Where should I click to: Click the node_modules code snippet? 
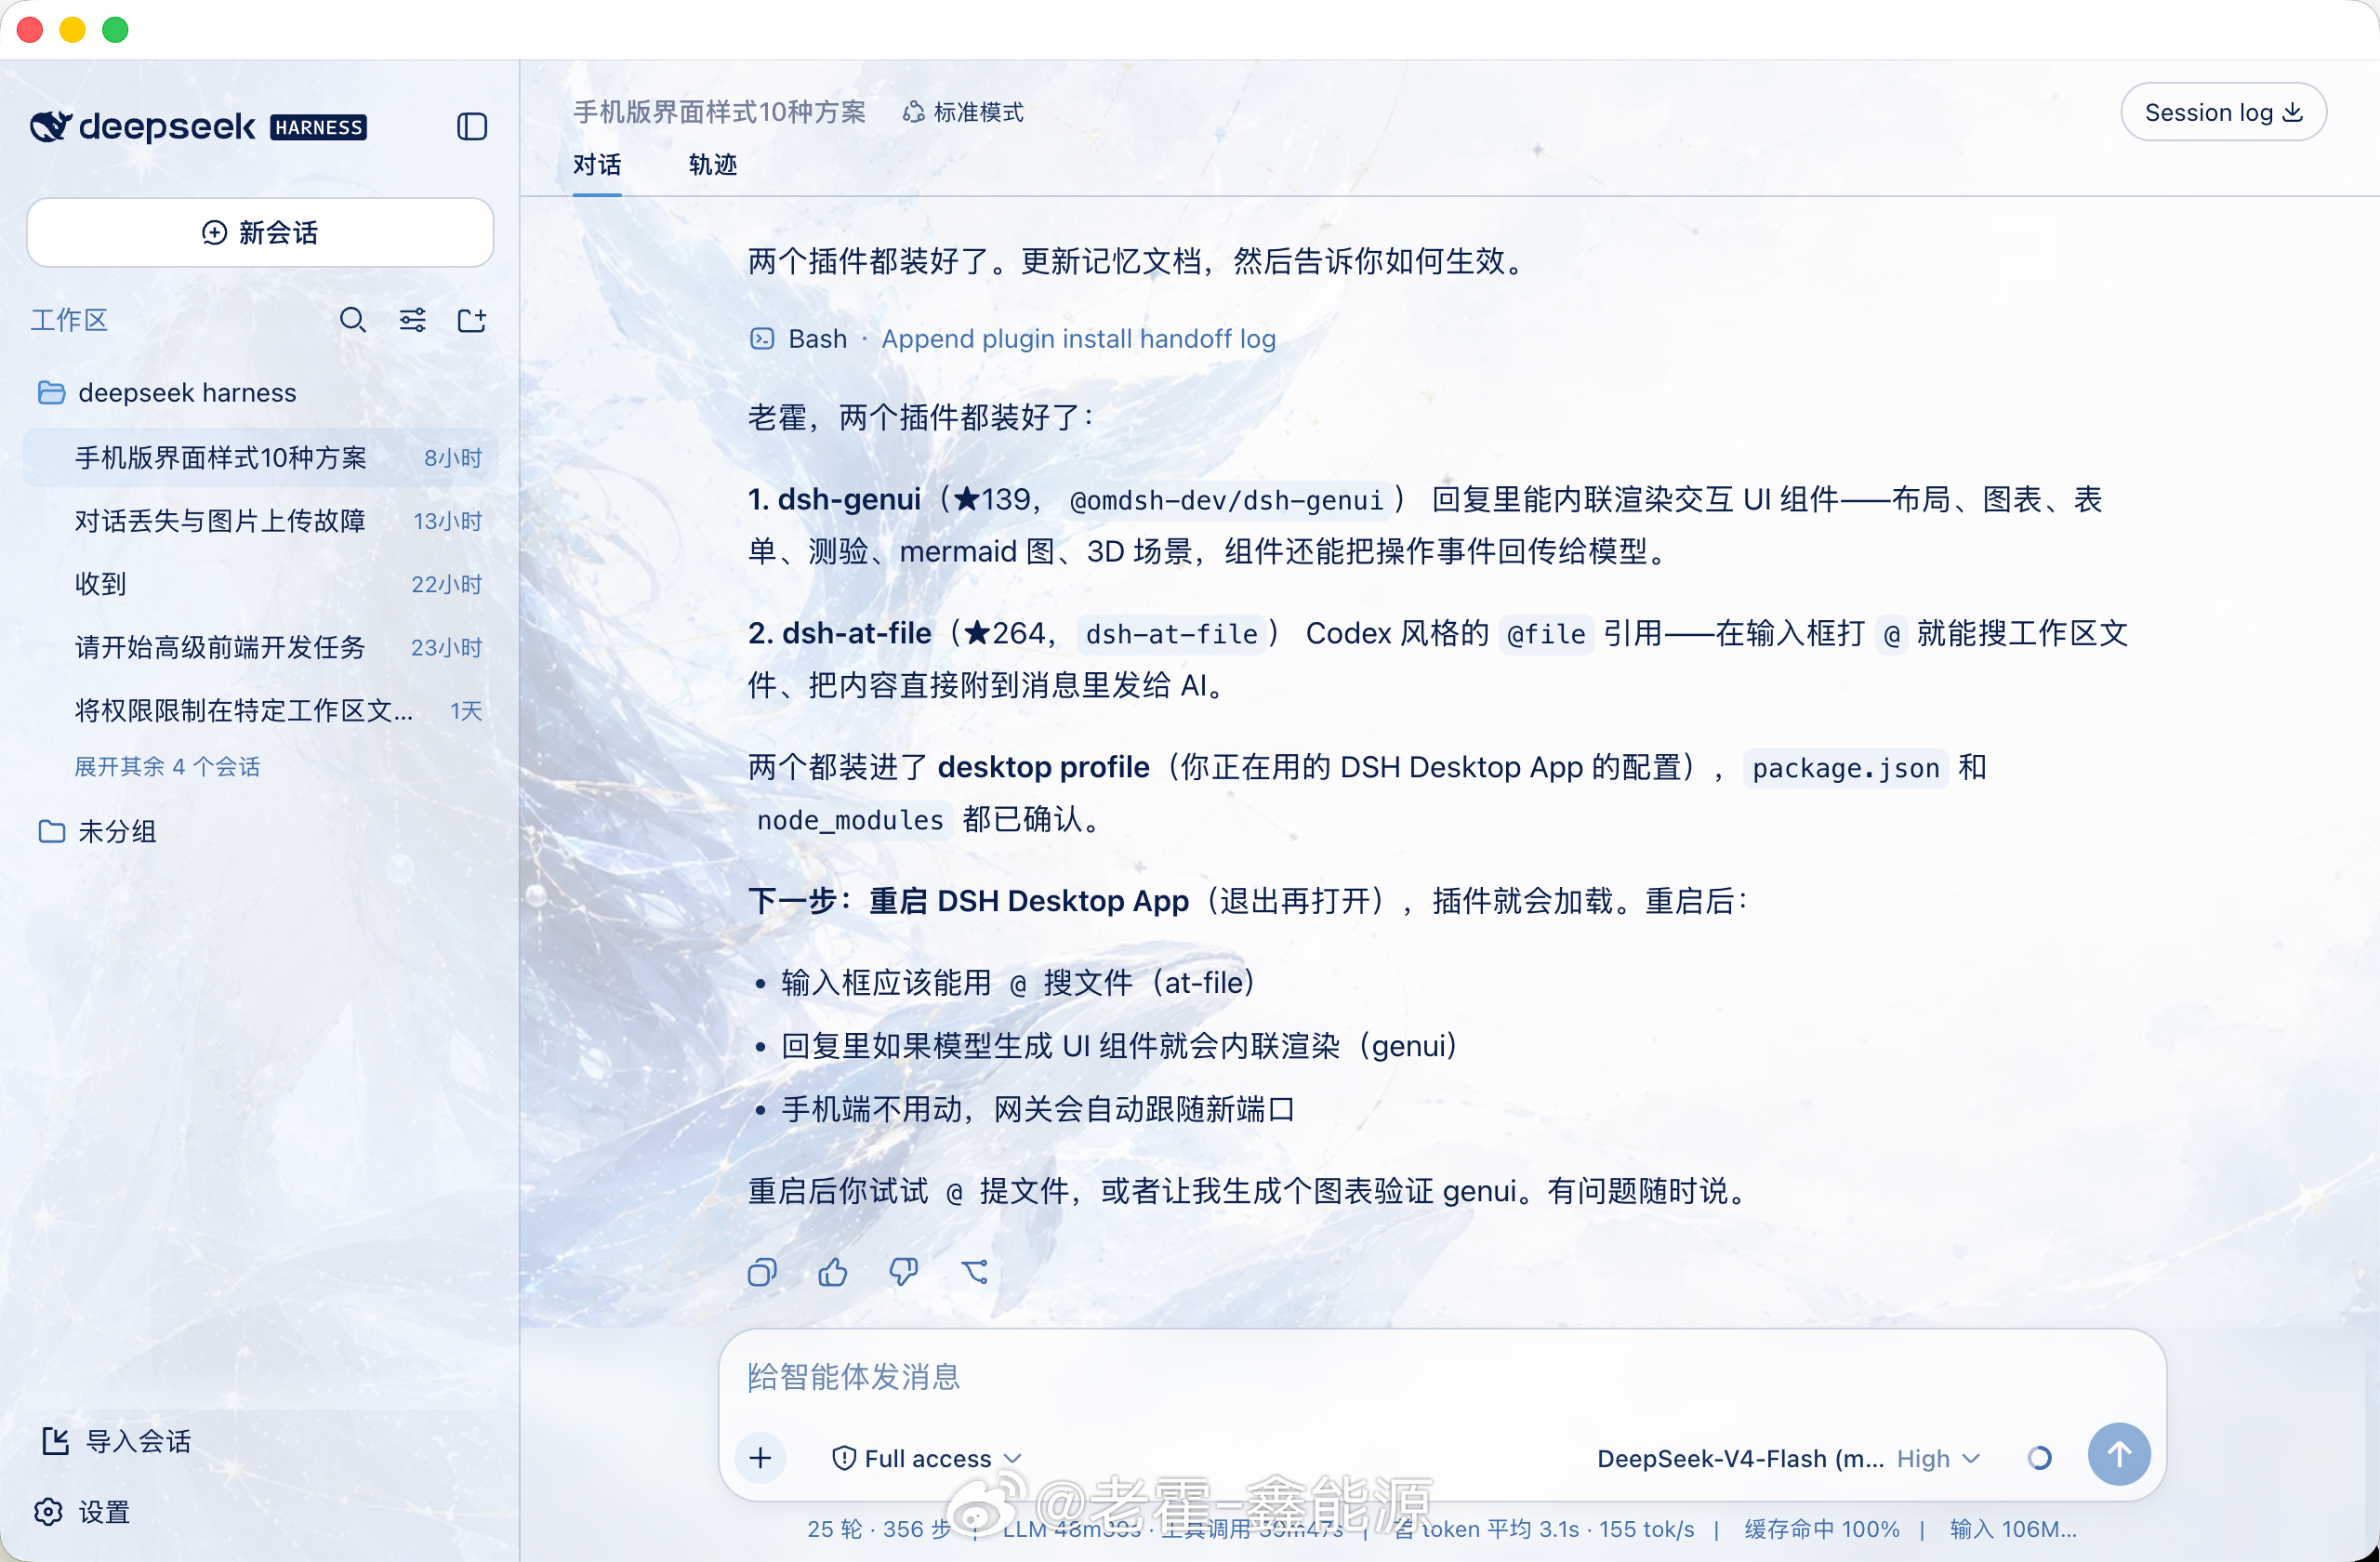850,820
